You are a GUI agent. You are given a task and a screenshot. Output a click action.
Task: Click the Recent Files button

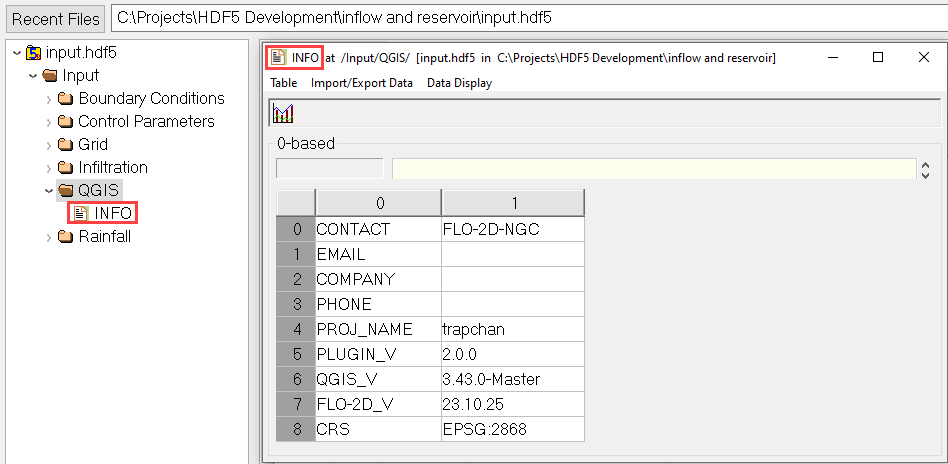pyautogui.click(x=56, y=19)
